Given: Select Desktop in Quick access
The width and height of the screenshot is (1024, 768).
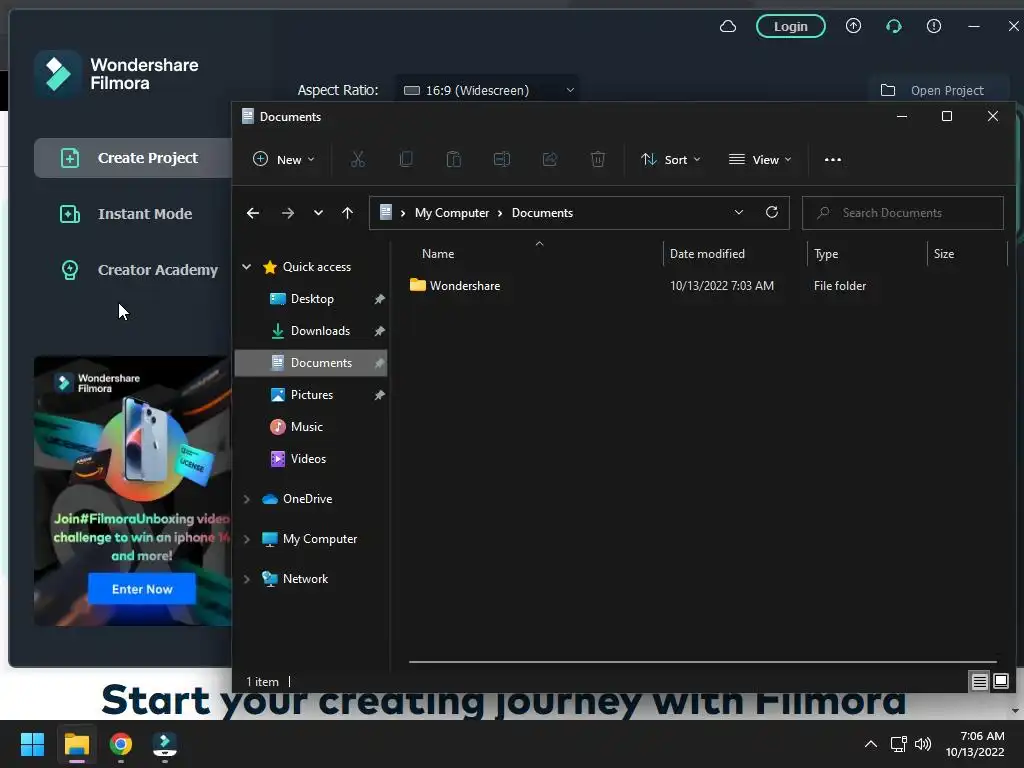Looking at the screenshot, I should 311,299.
